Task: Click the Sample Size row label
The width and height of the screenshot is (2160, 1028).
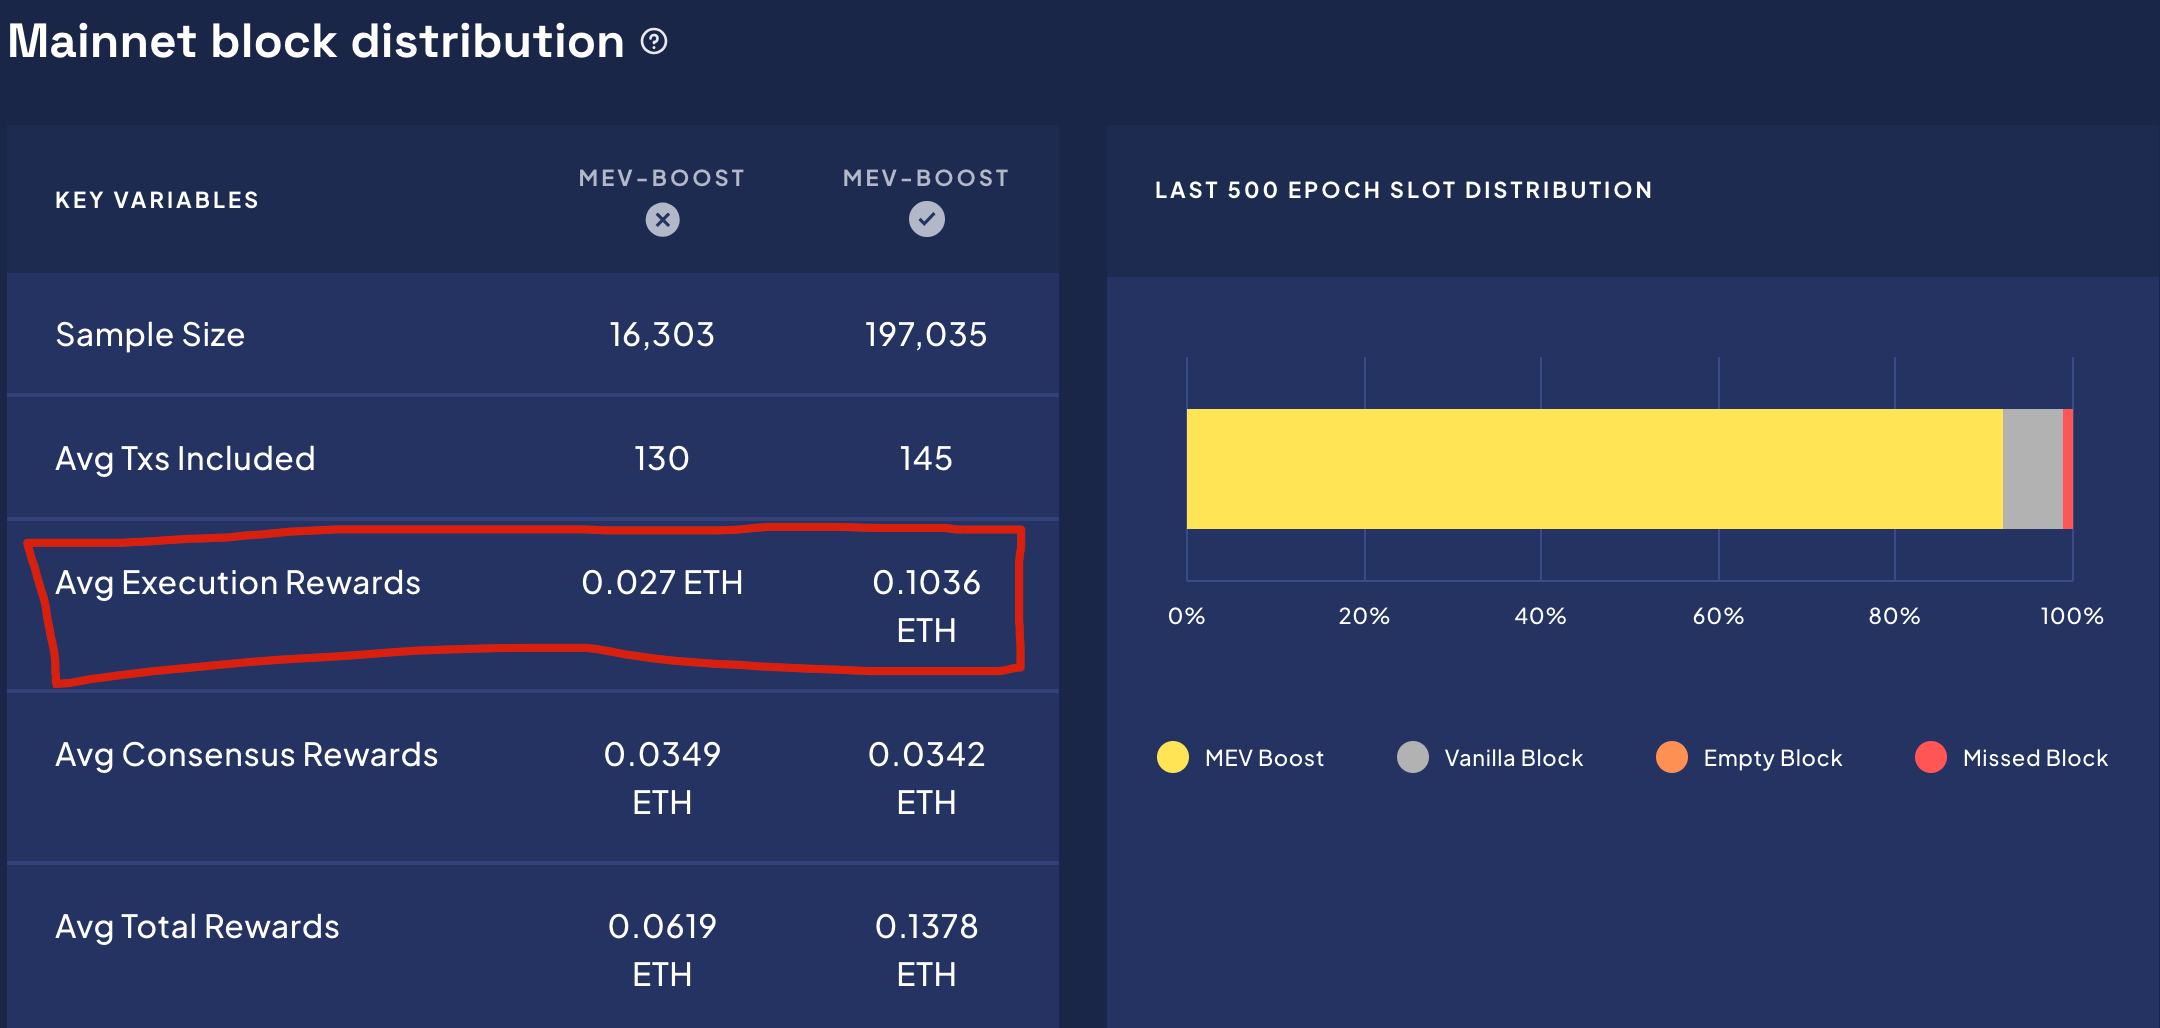Action: coord(150,335)
